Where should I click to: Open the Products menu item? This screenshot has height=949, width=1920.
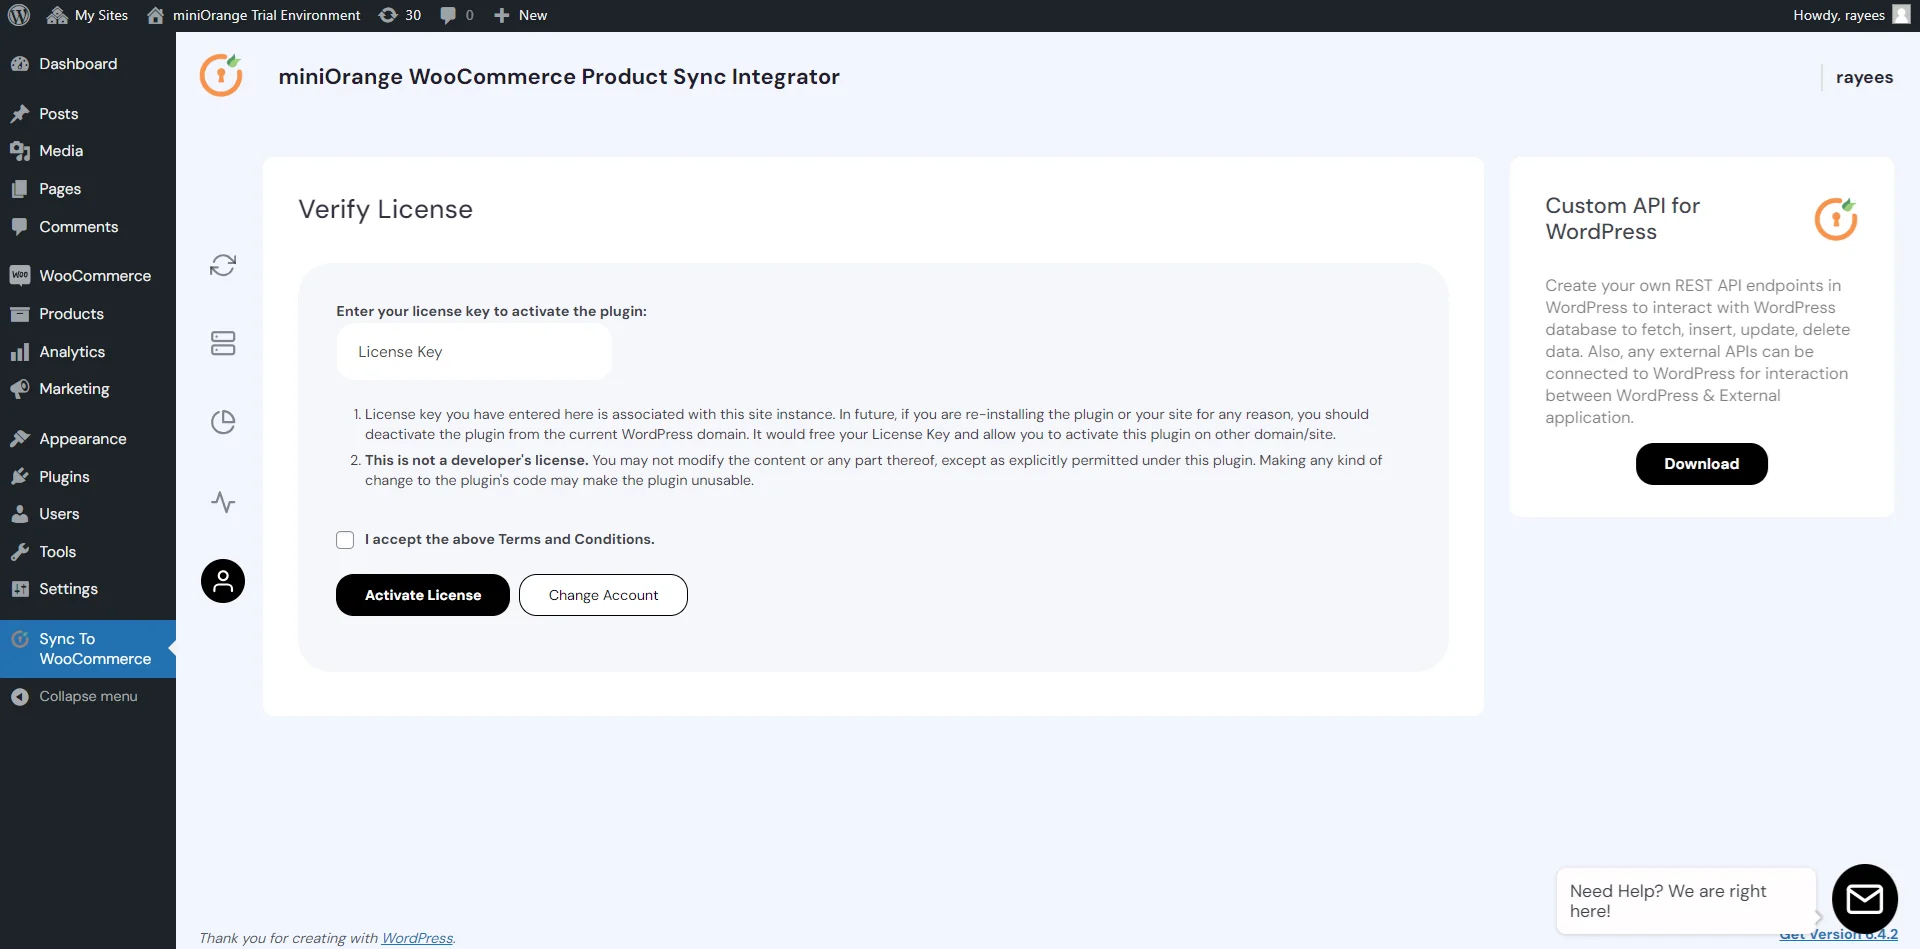pos(88,314)
